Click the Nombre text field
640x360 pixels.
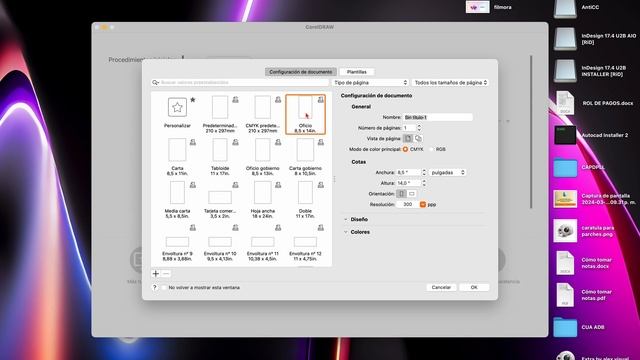(438, 117)
